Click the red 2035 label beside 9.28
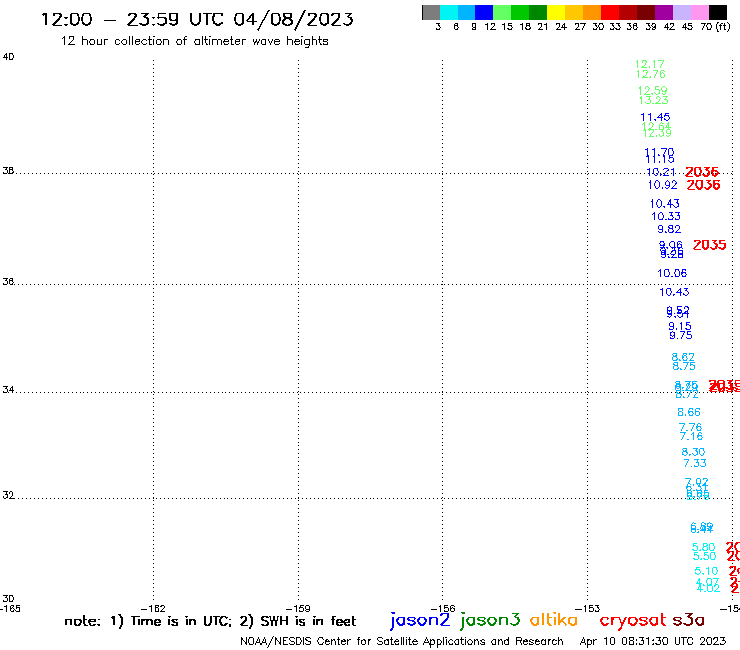This screenshot has width=740, height=650. [709, 245]
